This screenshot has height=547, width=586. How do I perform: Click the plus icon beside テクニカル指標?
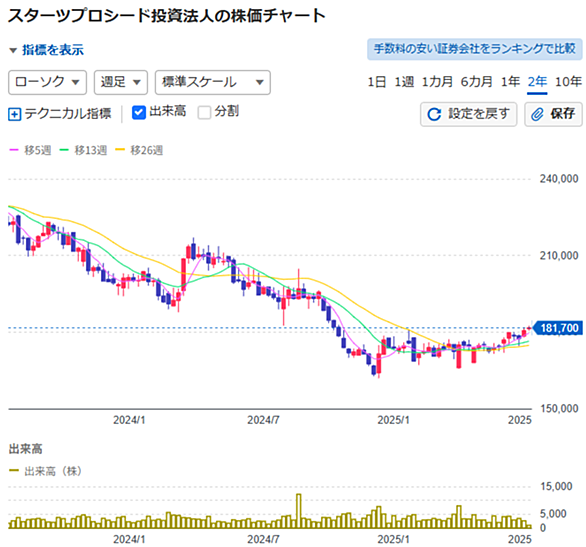coord(15,114)
